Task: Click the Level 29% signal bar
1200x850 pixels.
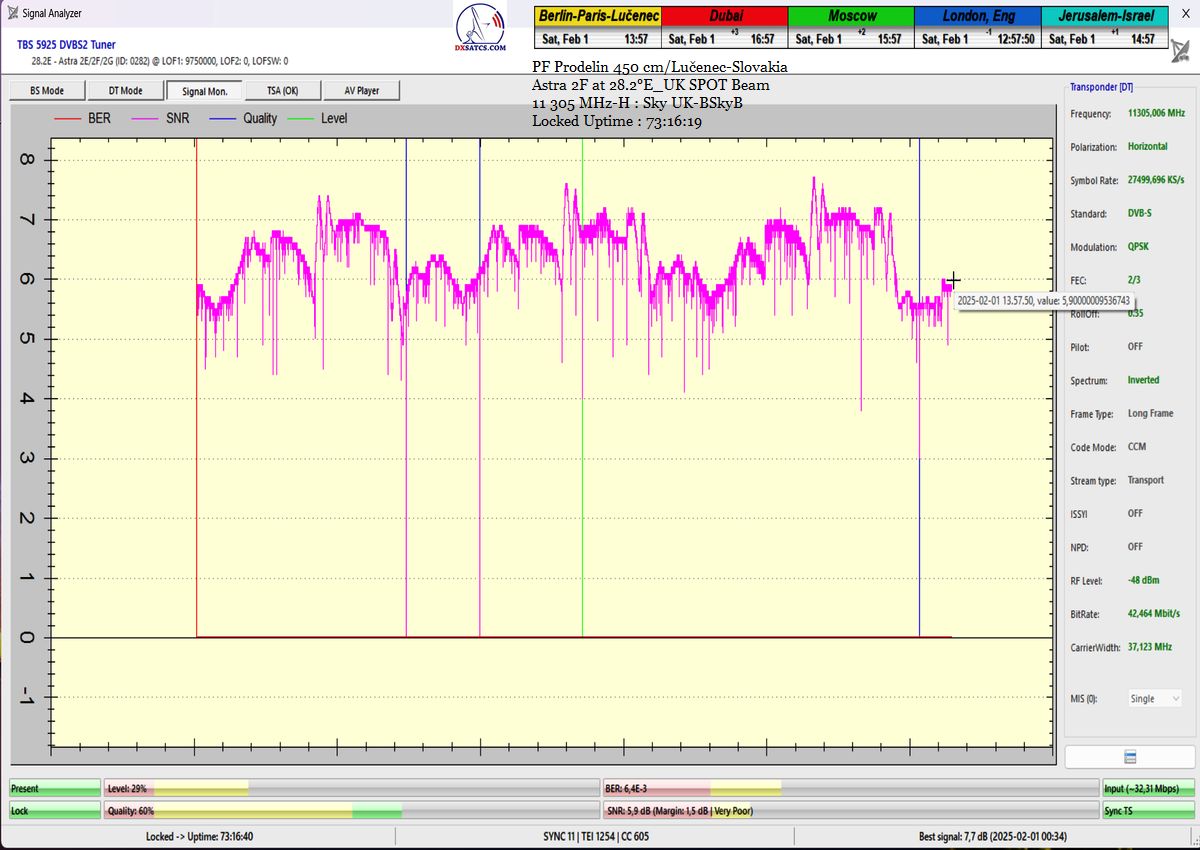Action: [350, 788]
